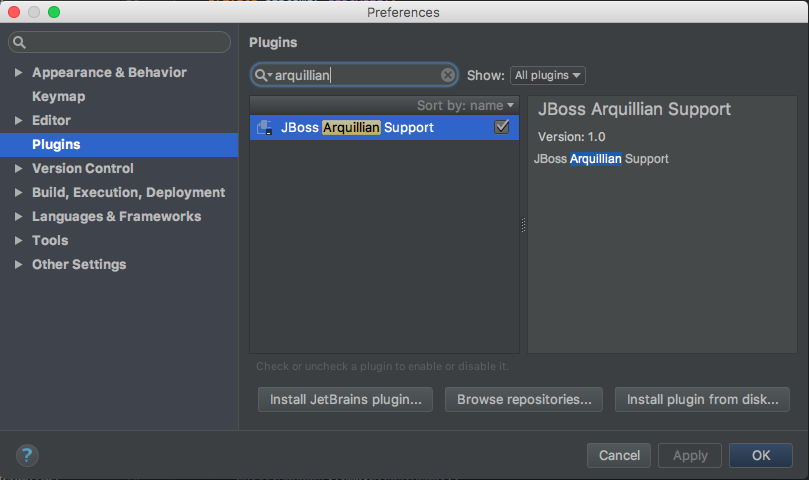Click the Apply button
Viewport: 809px width, 480px height.
(690, 455)
